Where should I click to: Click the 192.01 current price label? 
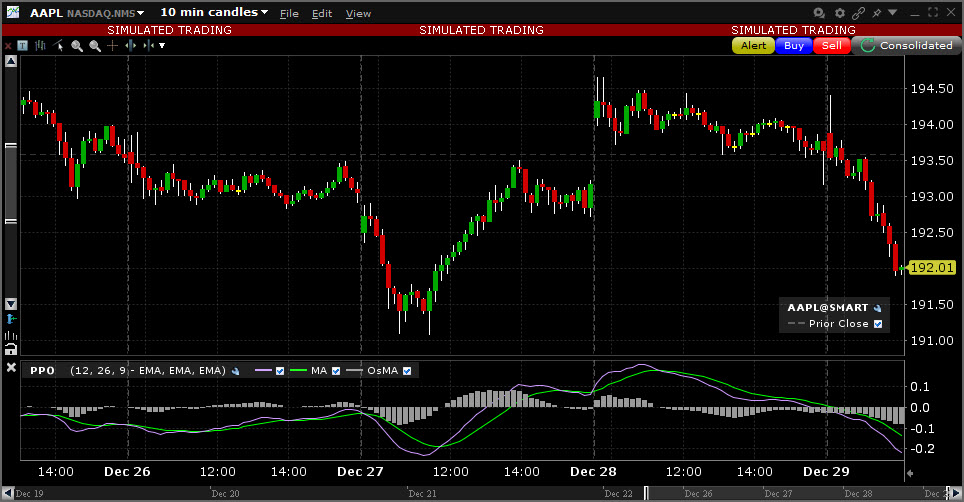click(932, 268)
